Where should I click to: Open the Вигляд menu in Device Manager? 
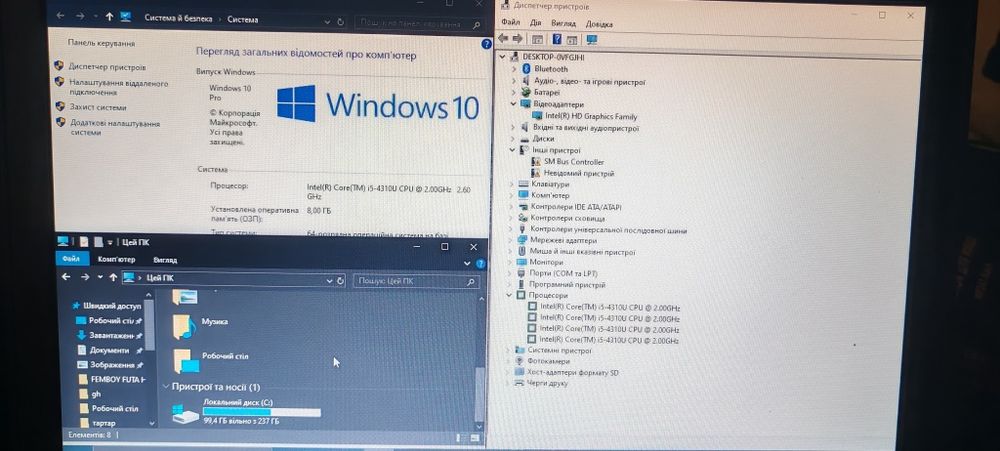(564, 24)
